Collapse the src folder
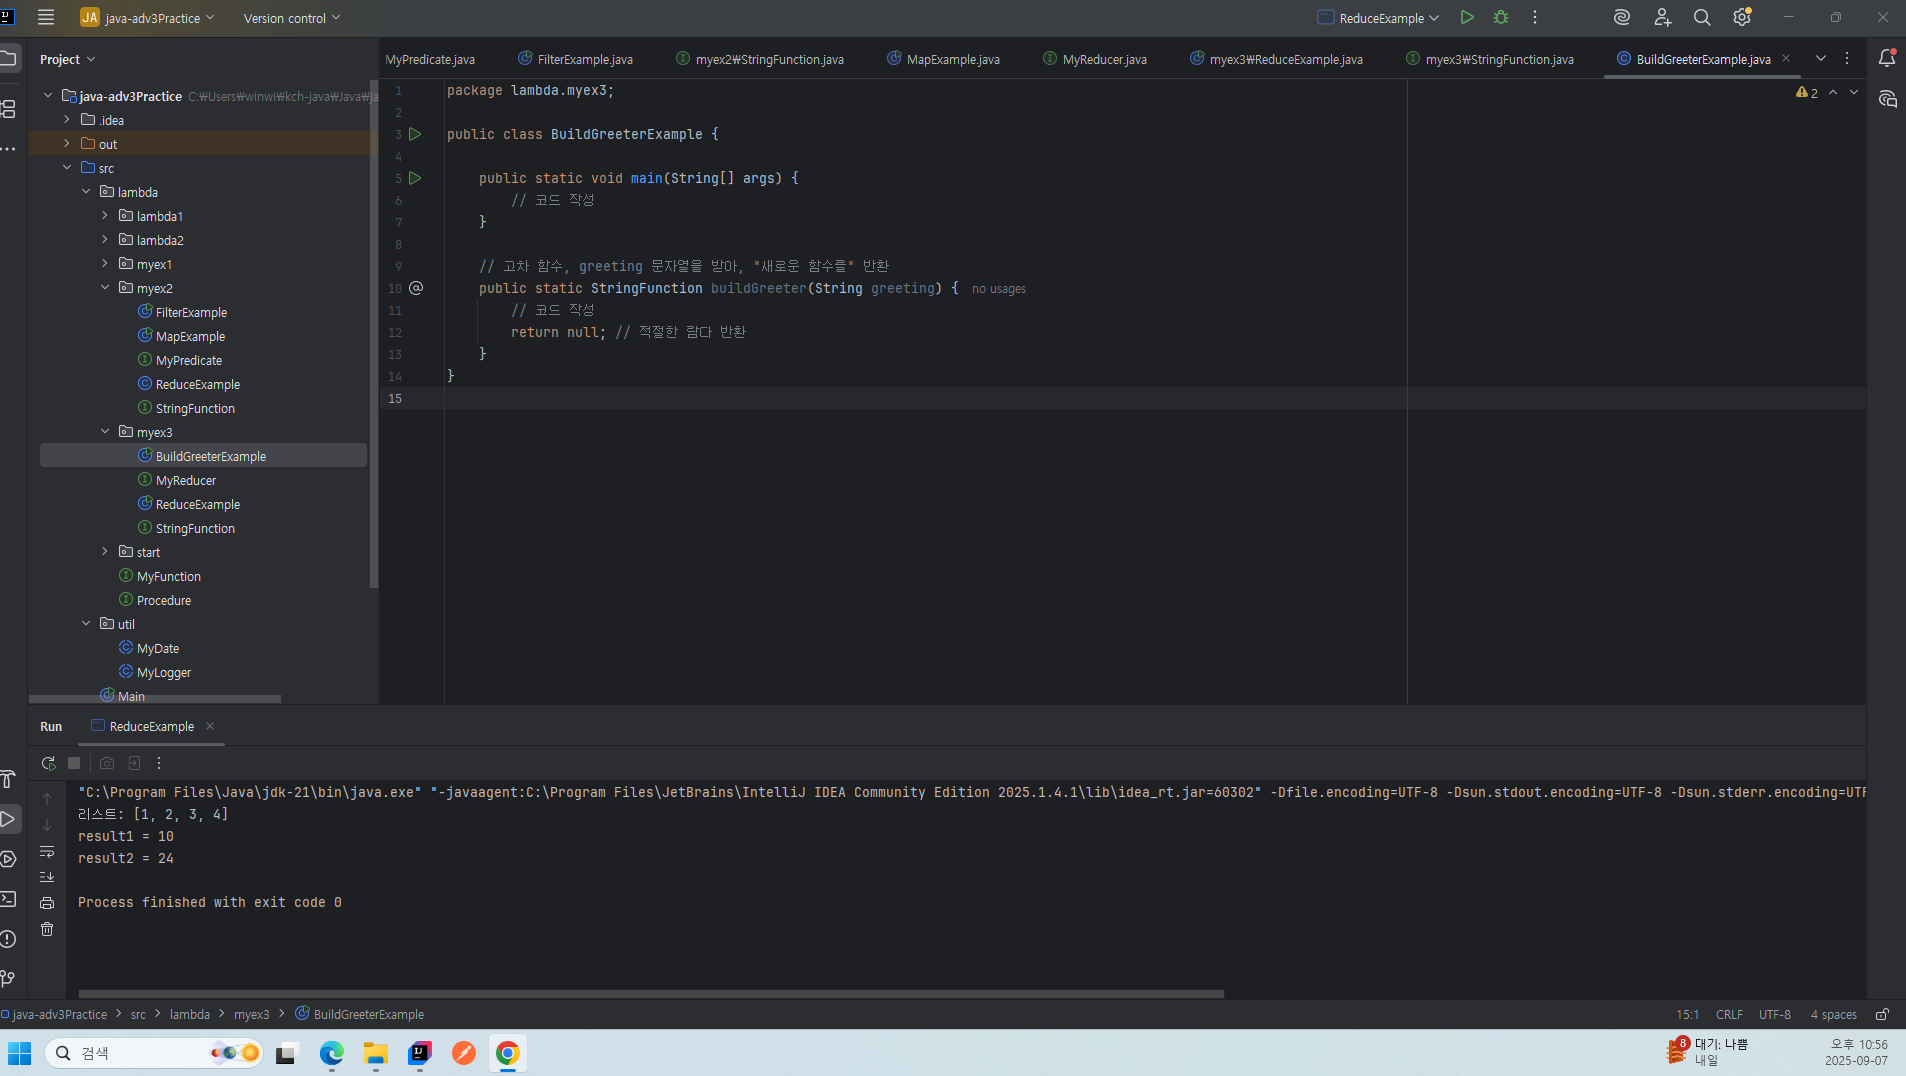This screenshot has width=1906, height=1076. 67,168
